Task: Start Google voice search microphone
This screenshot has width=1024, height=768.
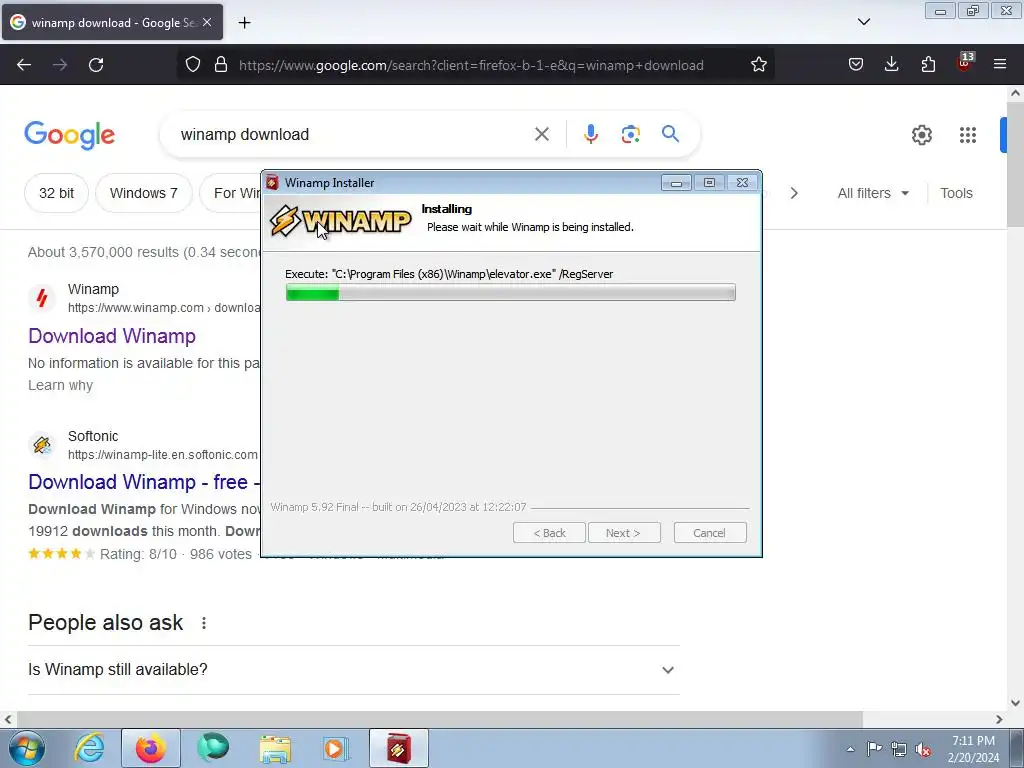Action: point(590,135)
